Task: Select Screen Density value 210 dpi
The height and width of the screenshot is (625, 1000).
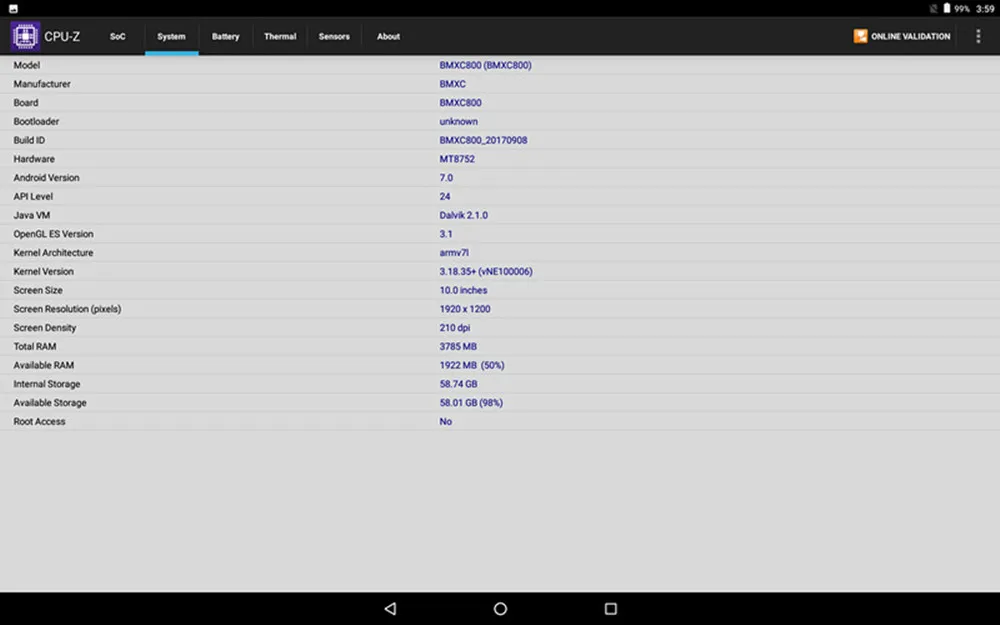Action: pyautogui.click(x=455, y=328)
